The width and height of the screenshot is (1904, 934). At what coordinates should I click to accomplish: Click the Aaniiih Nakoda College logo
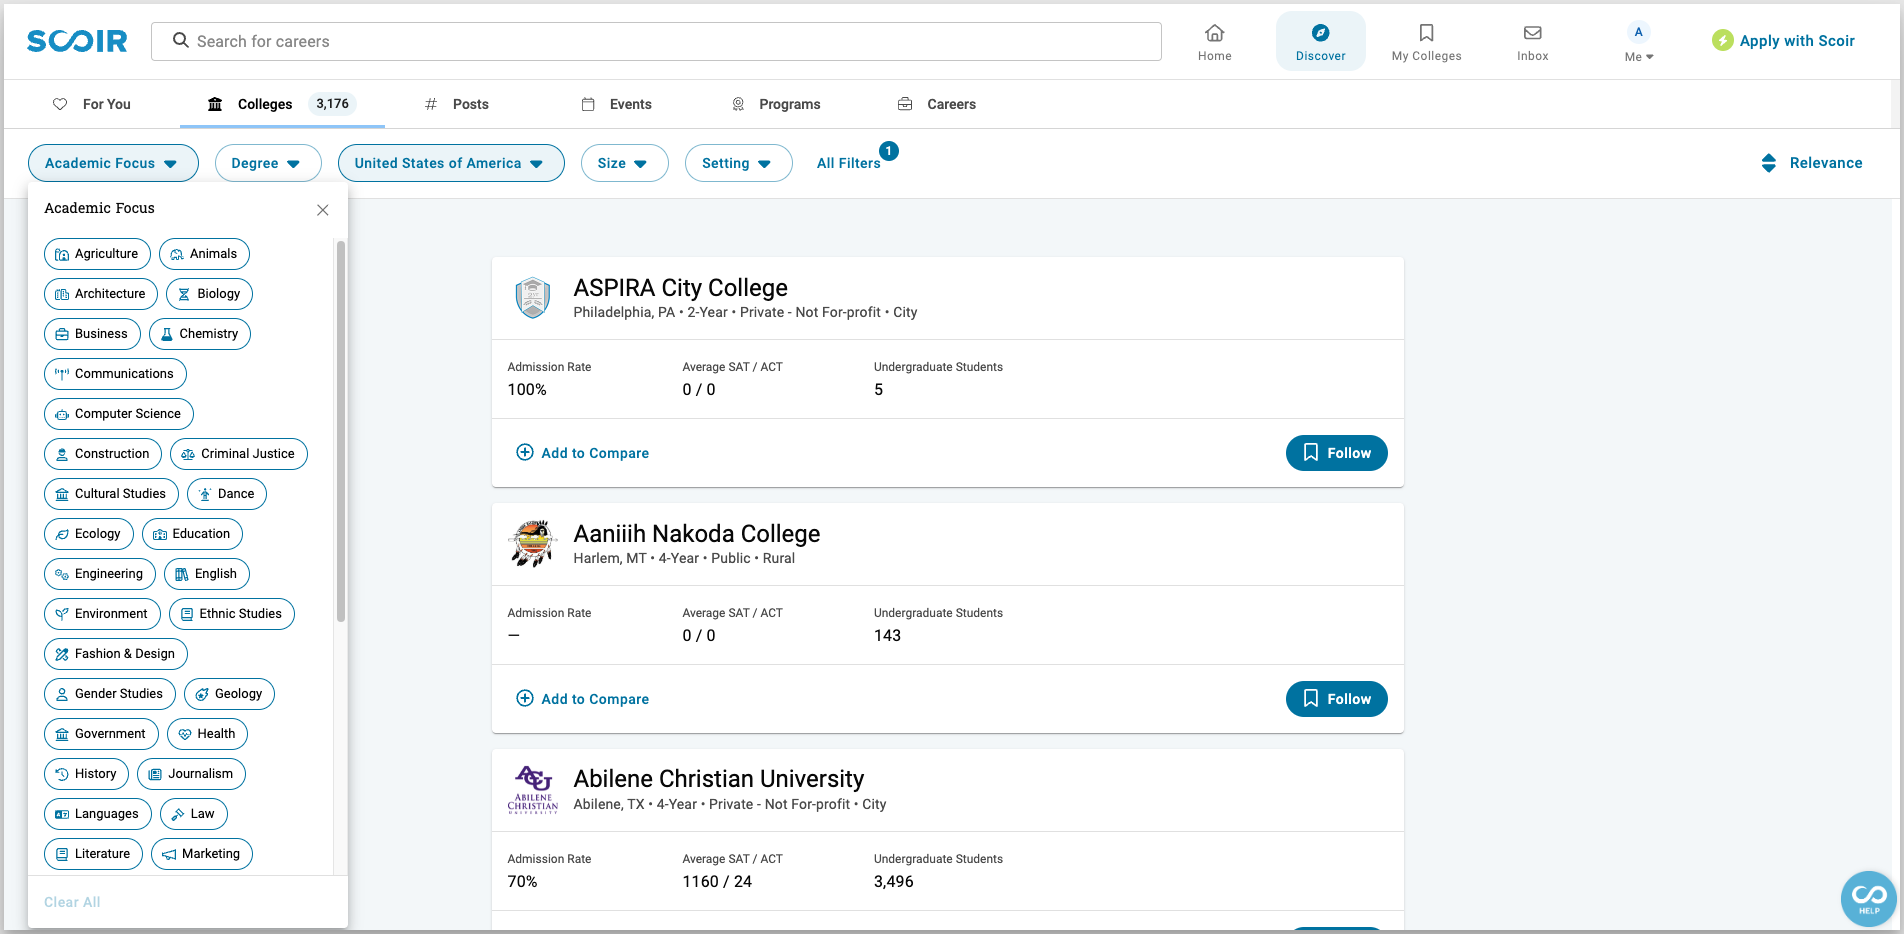point(532,544)
